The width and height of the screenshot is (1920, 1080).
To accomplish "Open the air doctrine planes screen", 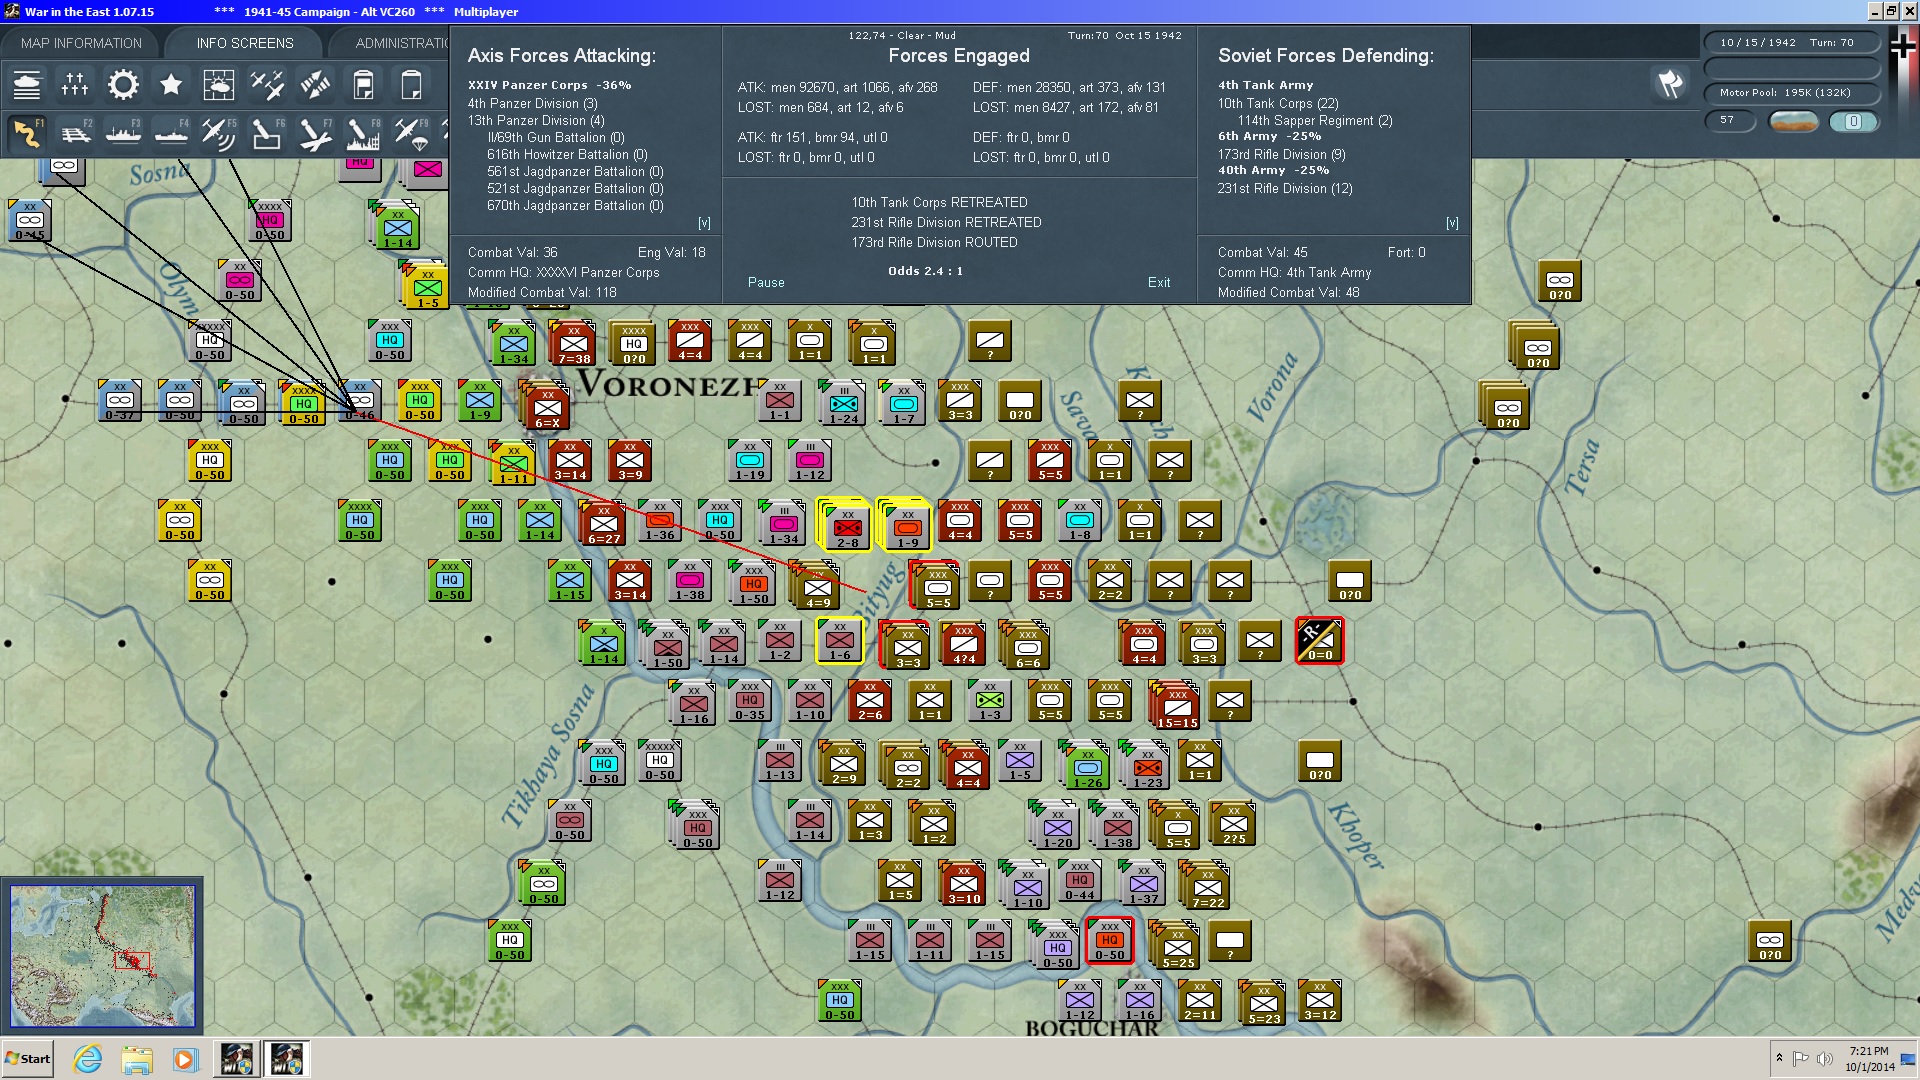I will (267, 85).
